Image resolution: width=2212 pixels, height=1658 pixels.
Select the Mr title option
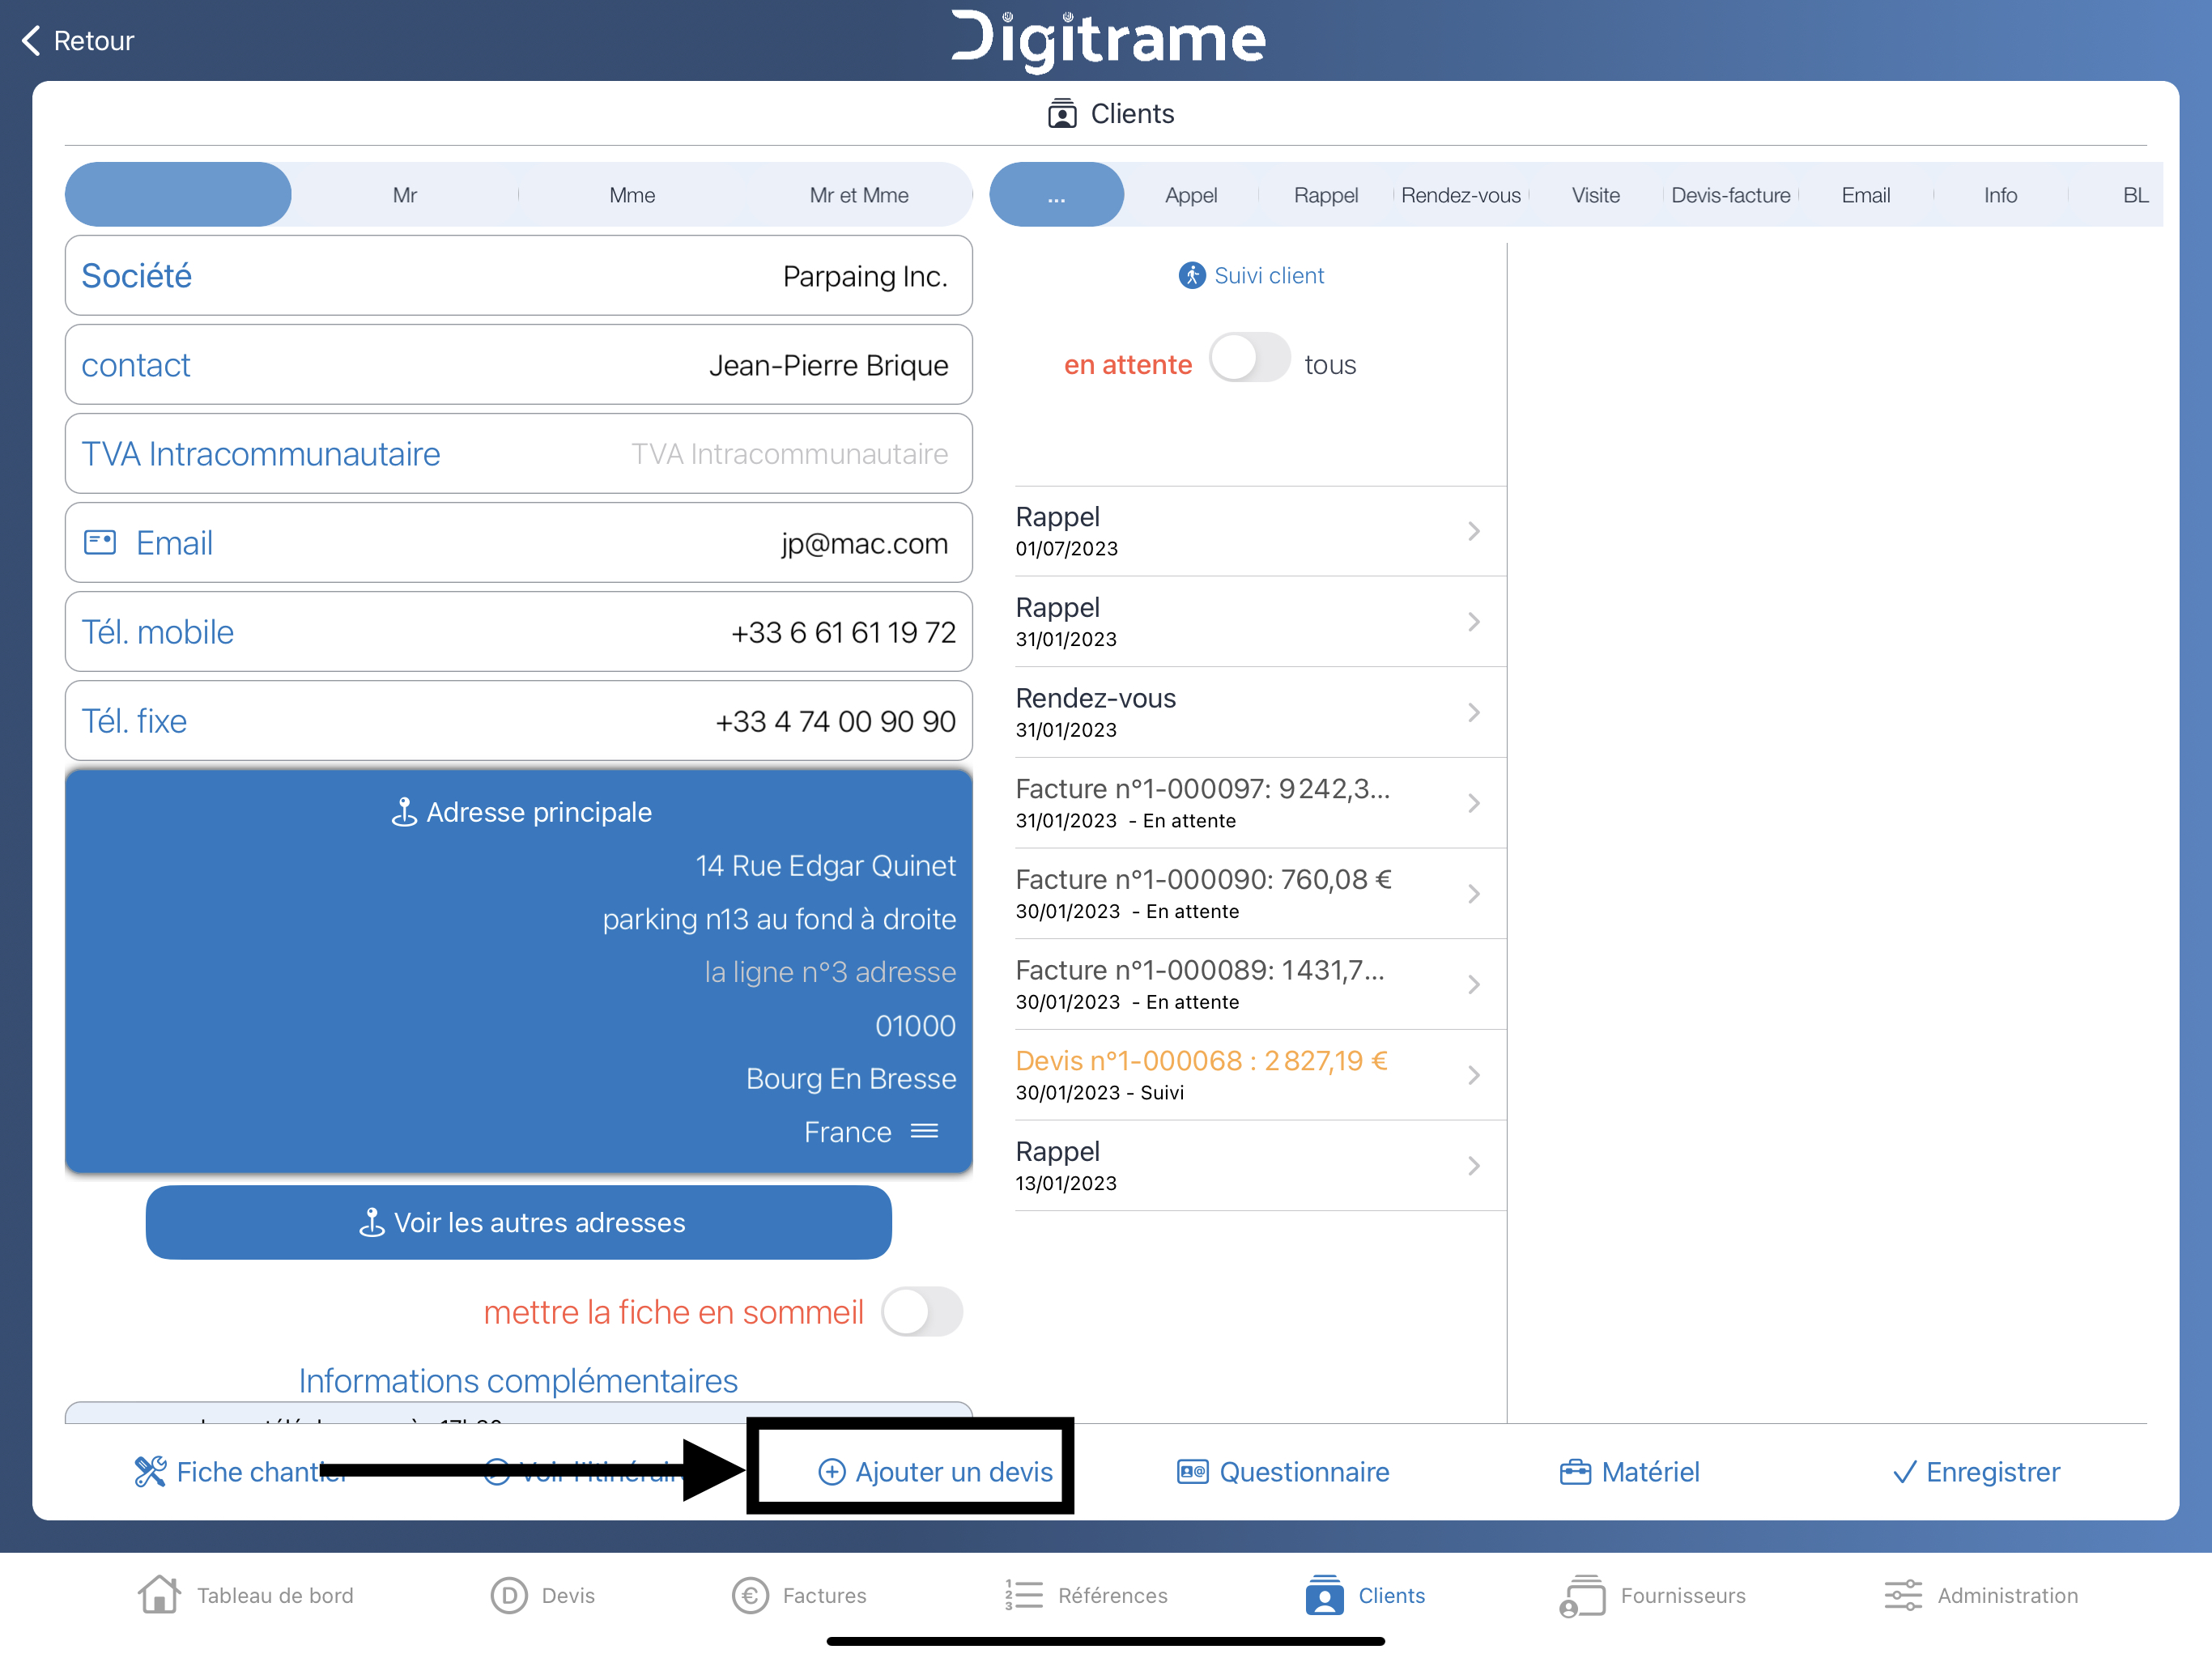[405, 195]
